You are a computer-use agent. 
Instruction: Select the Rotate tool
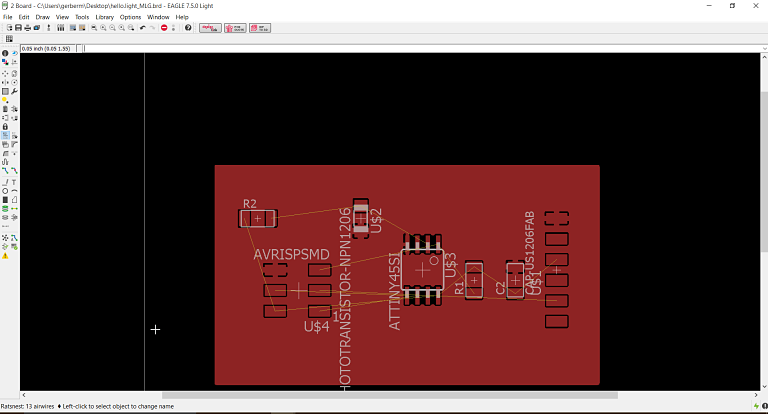tap(14, 82)
